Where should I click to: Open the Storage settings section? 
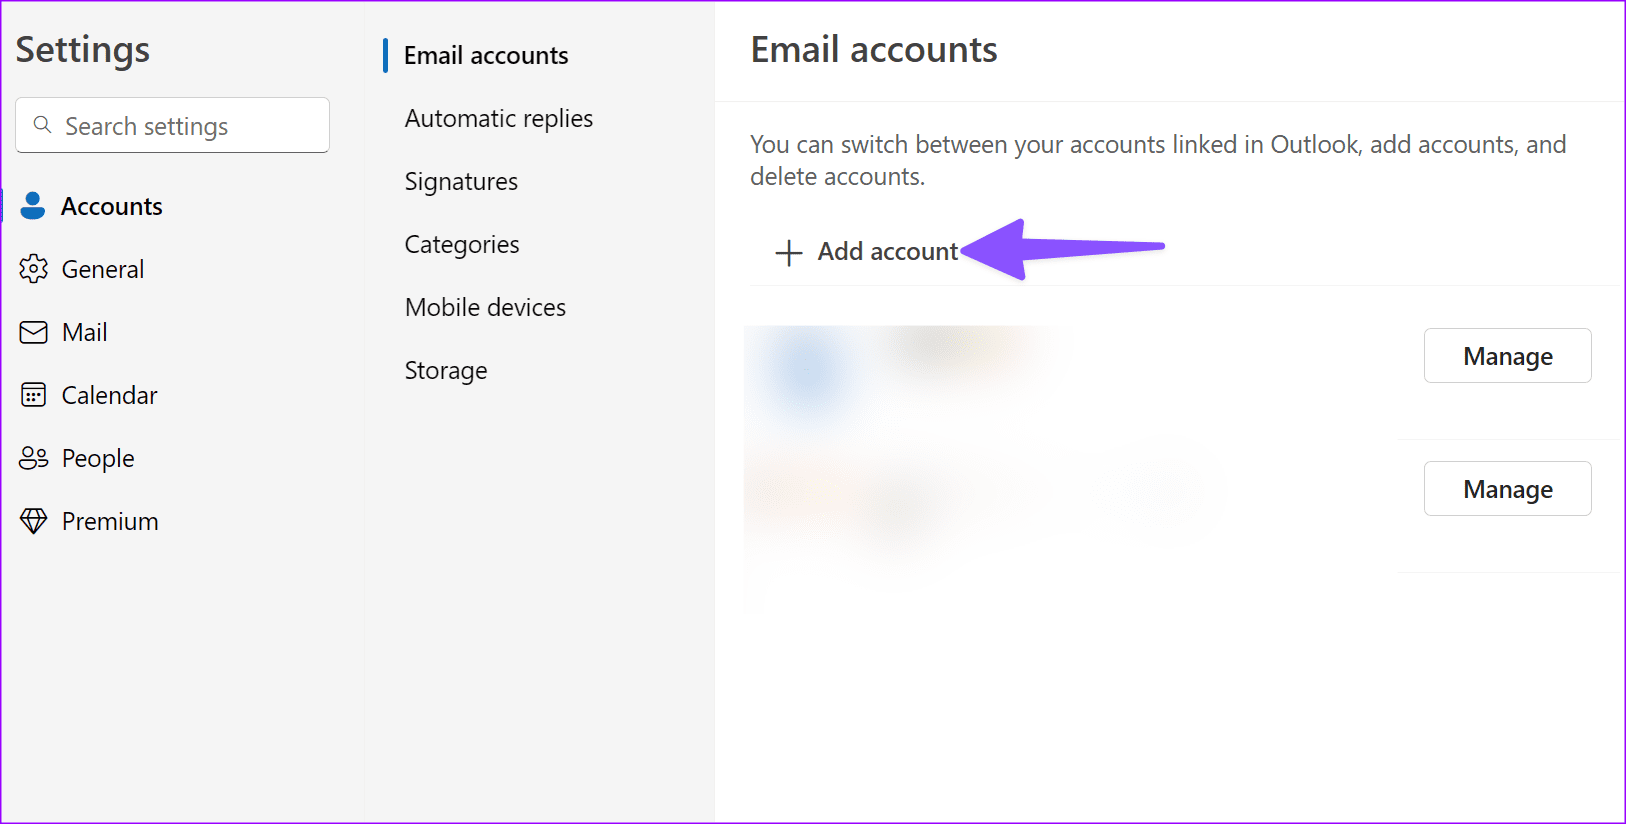(446, 370)
